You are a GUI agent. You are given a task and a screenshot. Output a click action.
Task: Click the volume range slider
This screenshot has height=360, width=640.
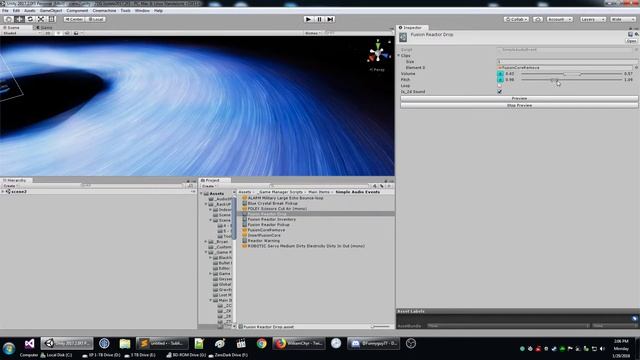571,74
